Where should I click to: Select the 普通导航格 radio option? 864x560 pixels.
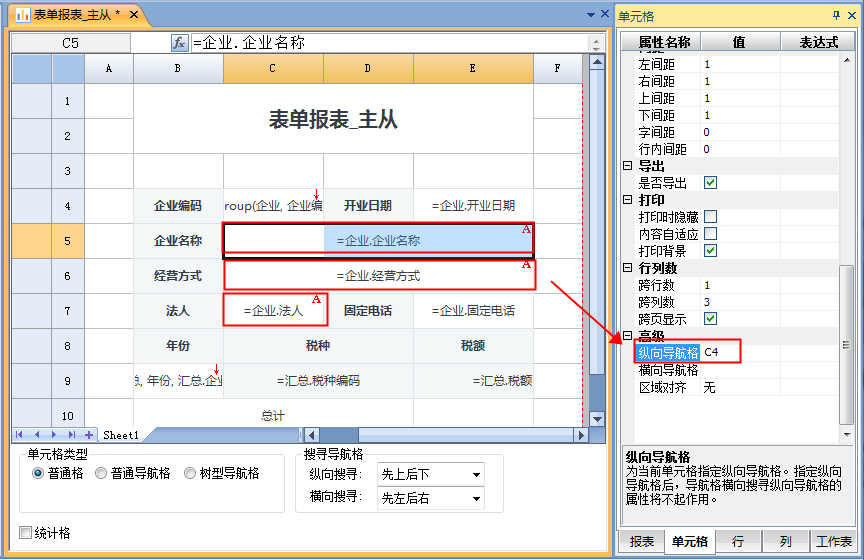click(x=101, y=474)
